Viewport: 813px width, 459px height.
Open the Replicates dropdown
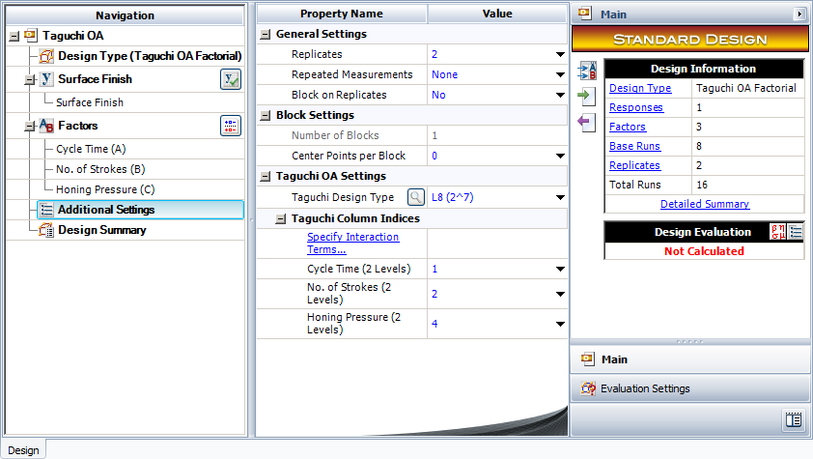coord(560,54)
